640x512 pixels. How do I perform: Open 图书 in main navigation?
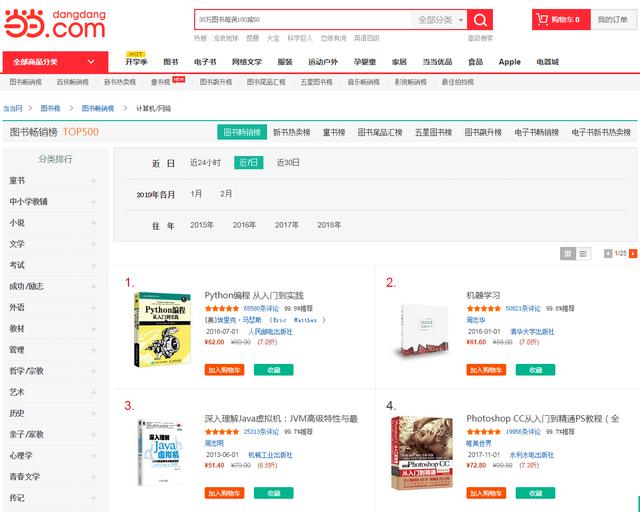(171, 62)
